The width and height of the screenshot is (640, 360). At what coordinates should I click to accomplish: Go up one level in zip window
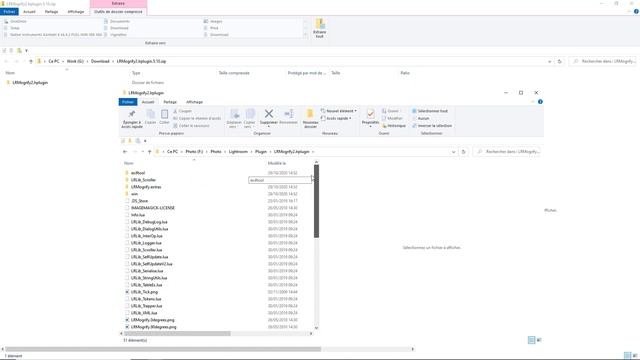[31, 61]
